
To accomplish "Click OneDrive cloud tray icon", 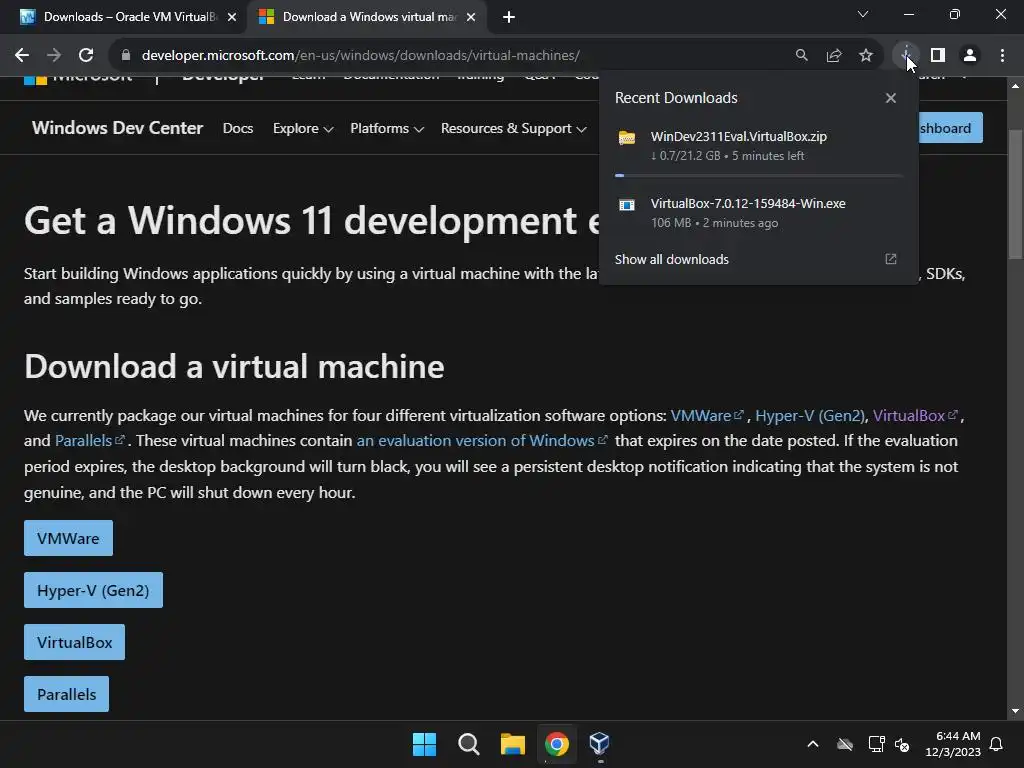I will point(845,744).
